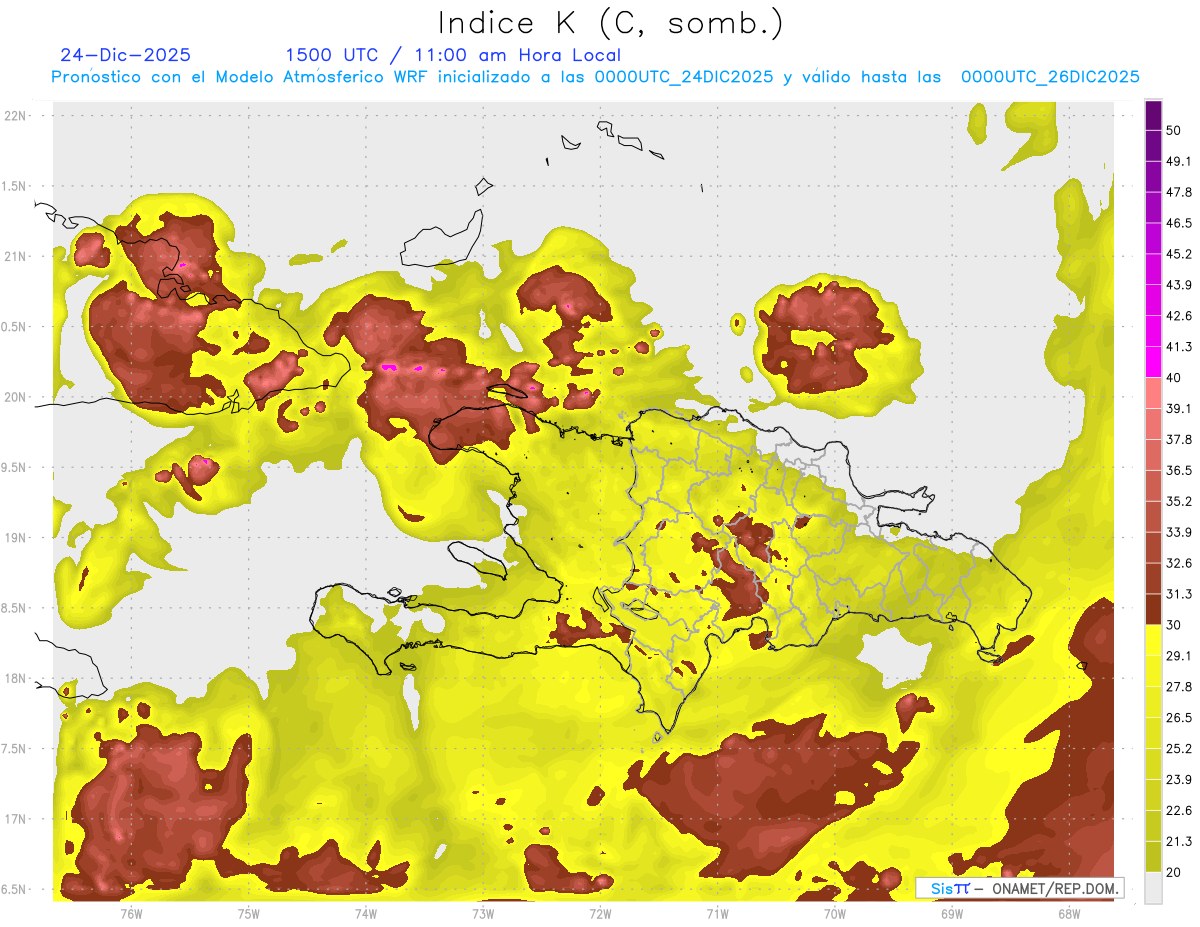Click colorbar label '41.3'
This screenshot has height=927, width=1200.
coord(1179,347)
